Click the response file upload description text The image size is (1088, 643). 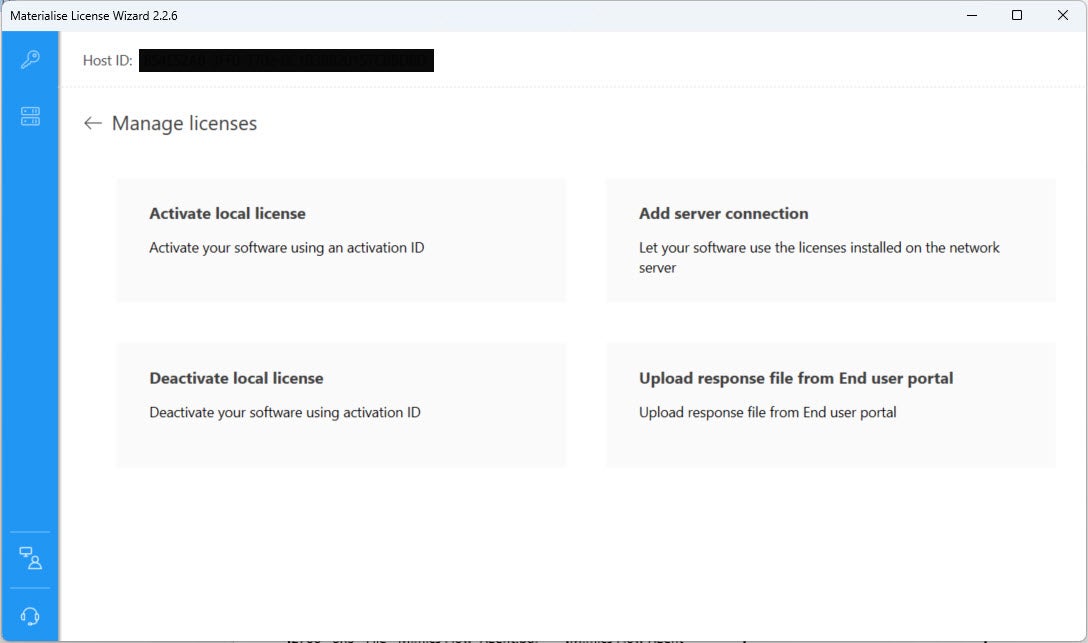(x=767, y=412)
